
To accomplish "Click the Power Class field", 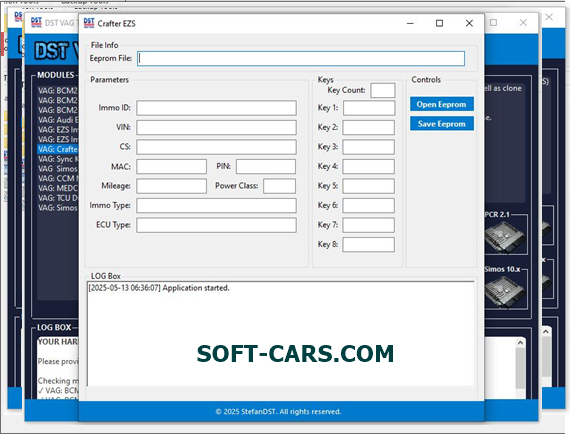I will 280,186.
